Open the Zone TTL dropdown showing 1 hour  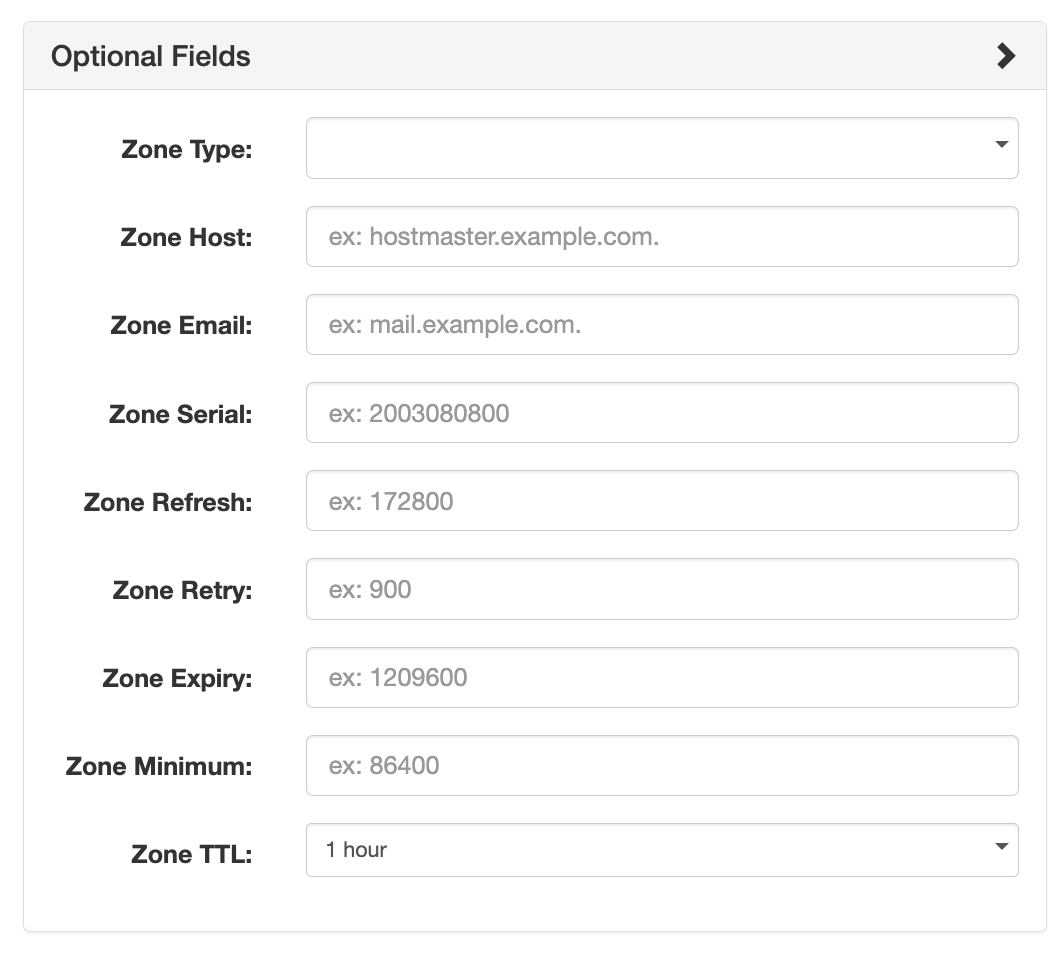coord(661,850)
